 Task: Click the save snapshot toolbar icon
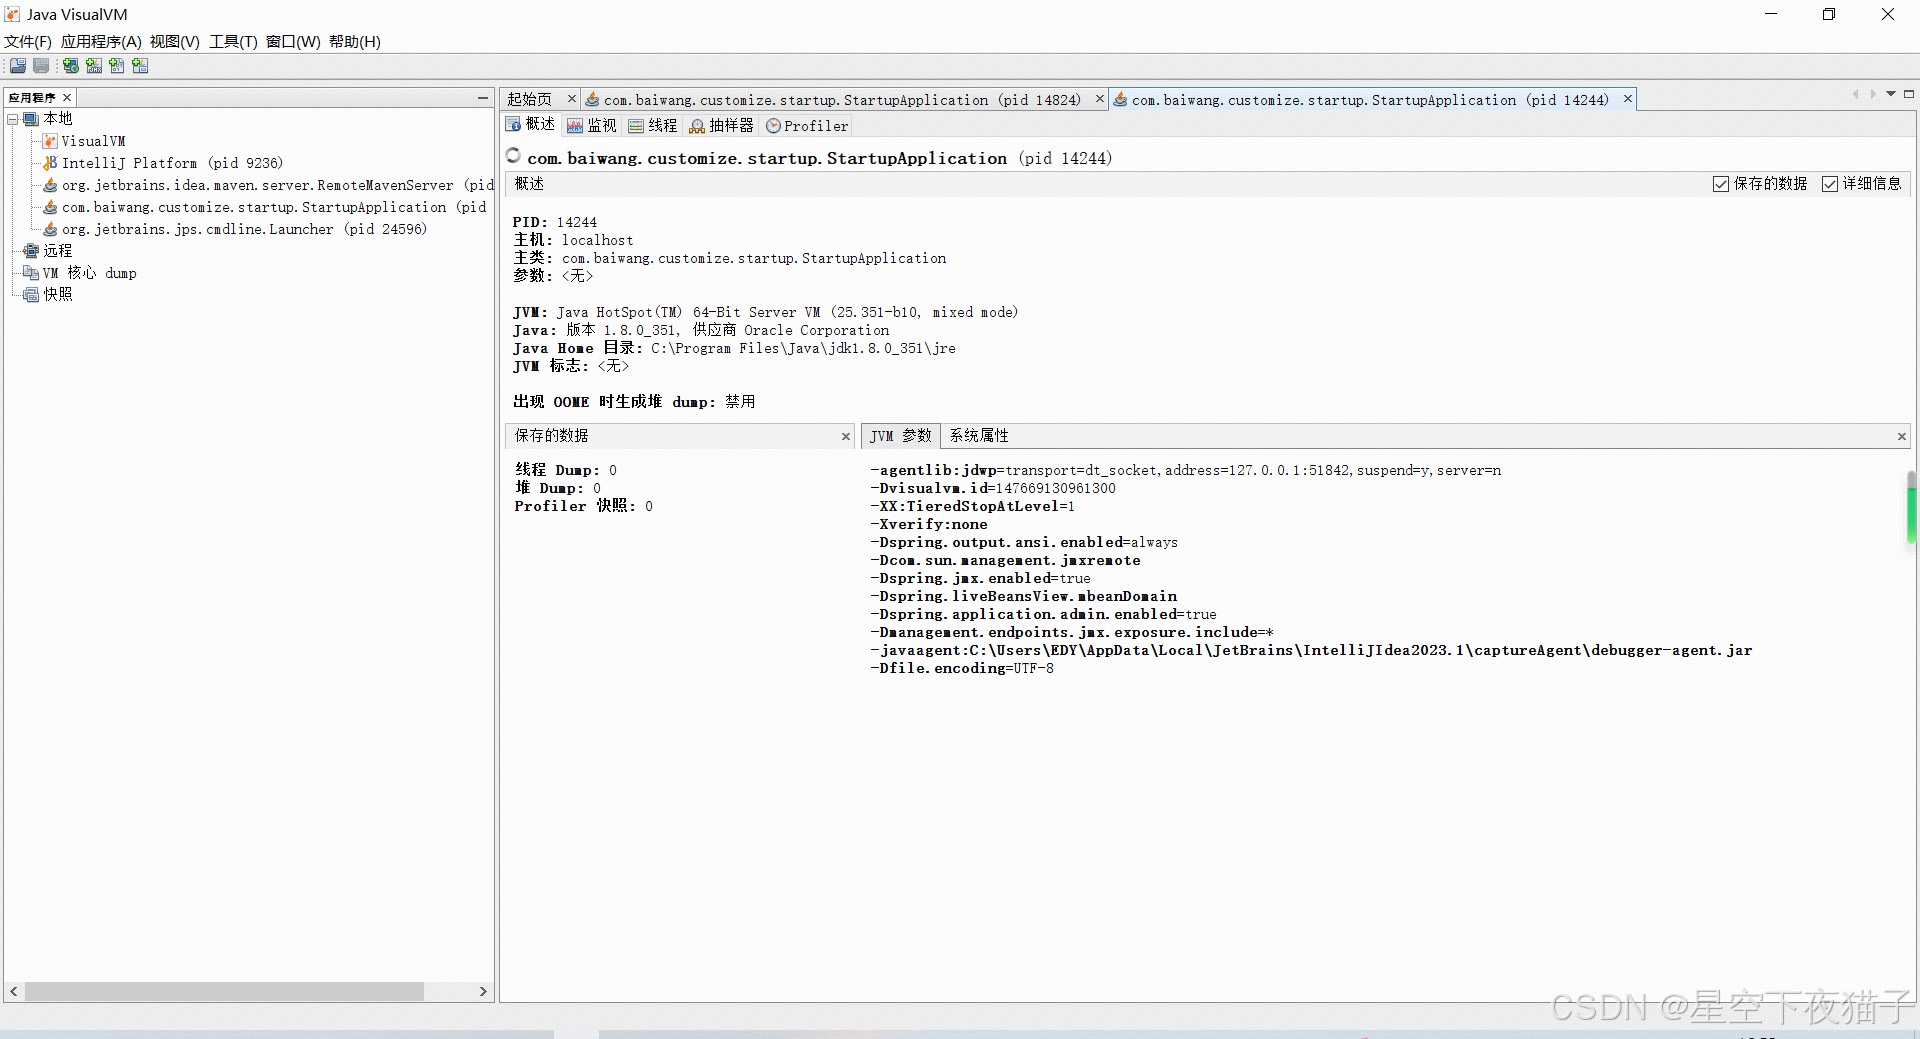point(40,66)
